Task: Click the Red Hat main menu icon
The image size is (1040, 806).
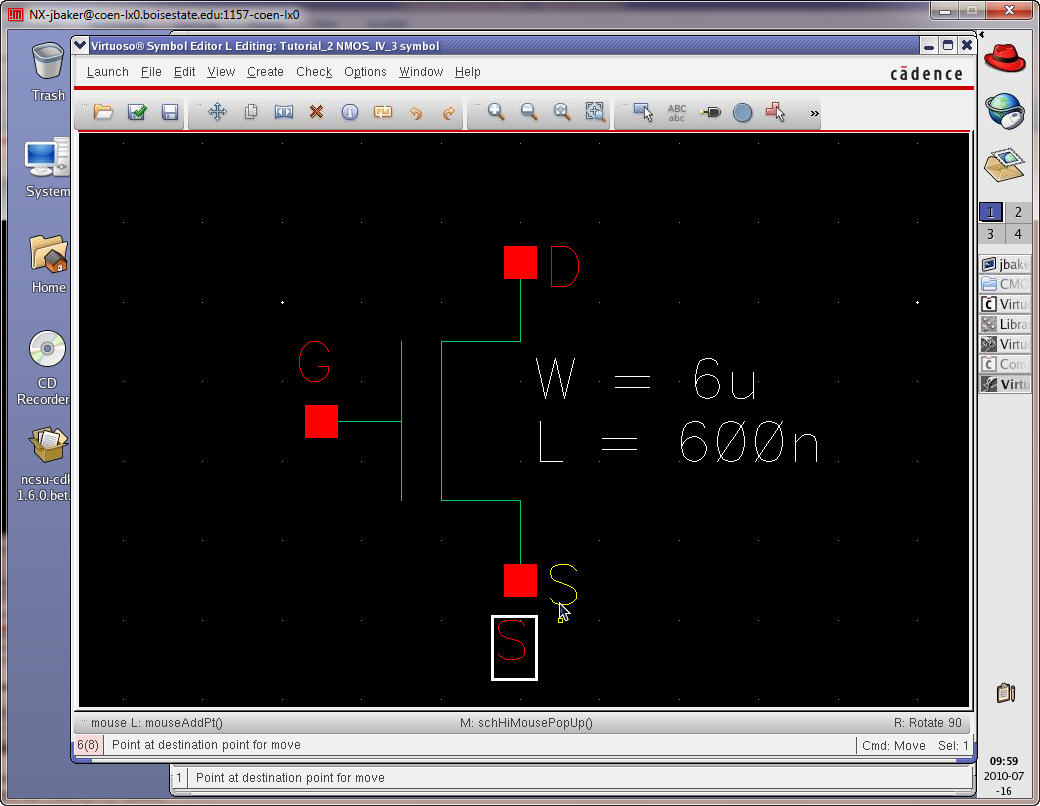Action: click(1005, 56)
